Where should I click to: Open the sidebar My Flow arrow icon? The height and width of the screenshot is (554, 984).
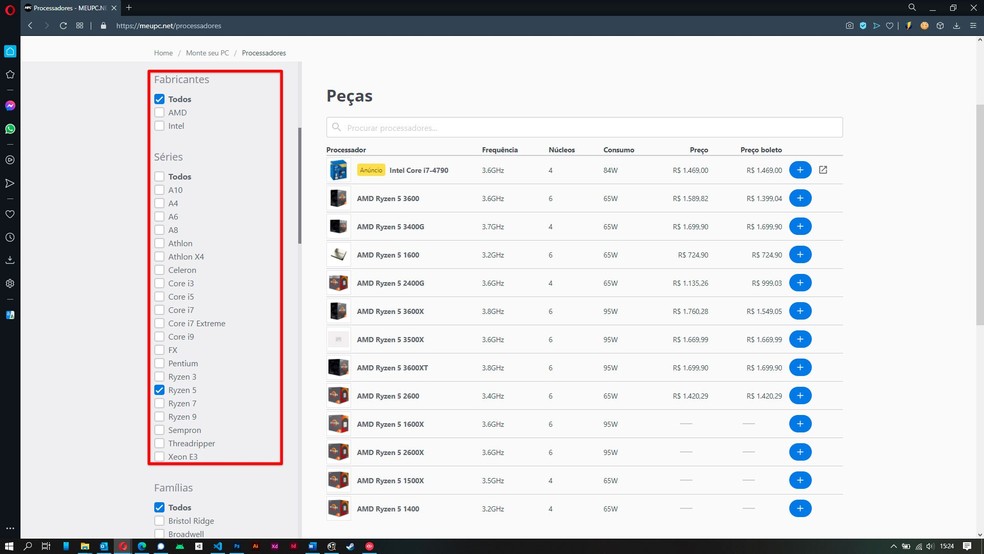[10, 183]
